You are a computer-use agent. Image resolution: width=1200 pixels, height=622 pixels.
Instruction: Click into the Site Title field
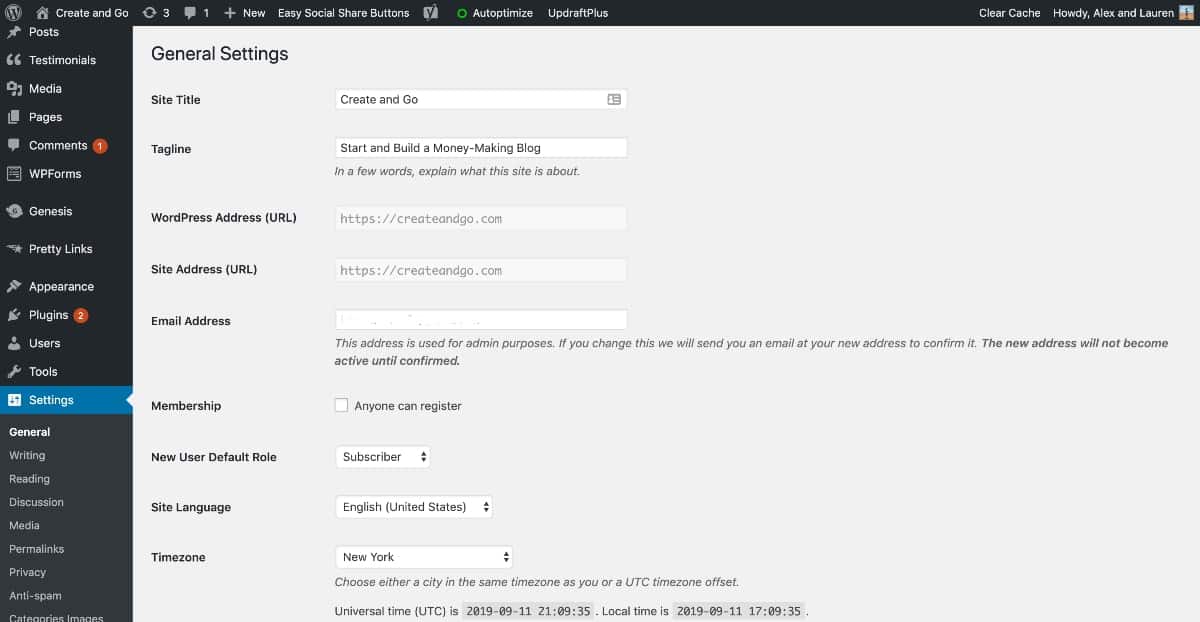point(481,99)
